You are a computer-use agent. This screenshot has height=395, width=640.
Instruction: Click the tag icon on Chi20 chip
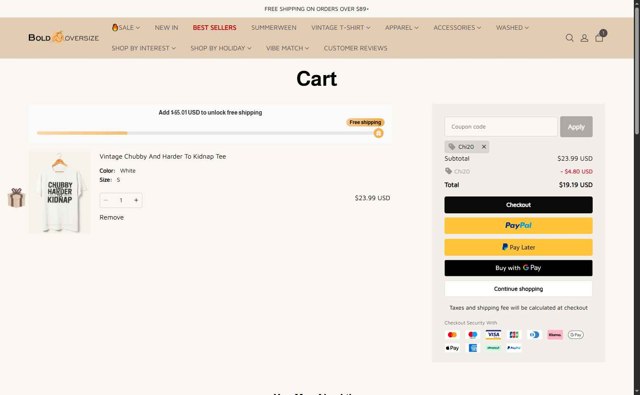[451, 146]
